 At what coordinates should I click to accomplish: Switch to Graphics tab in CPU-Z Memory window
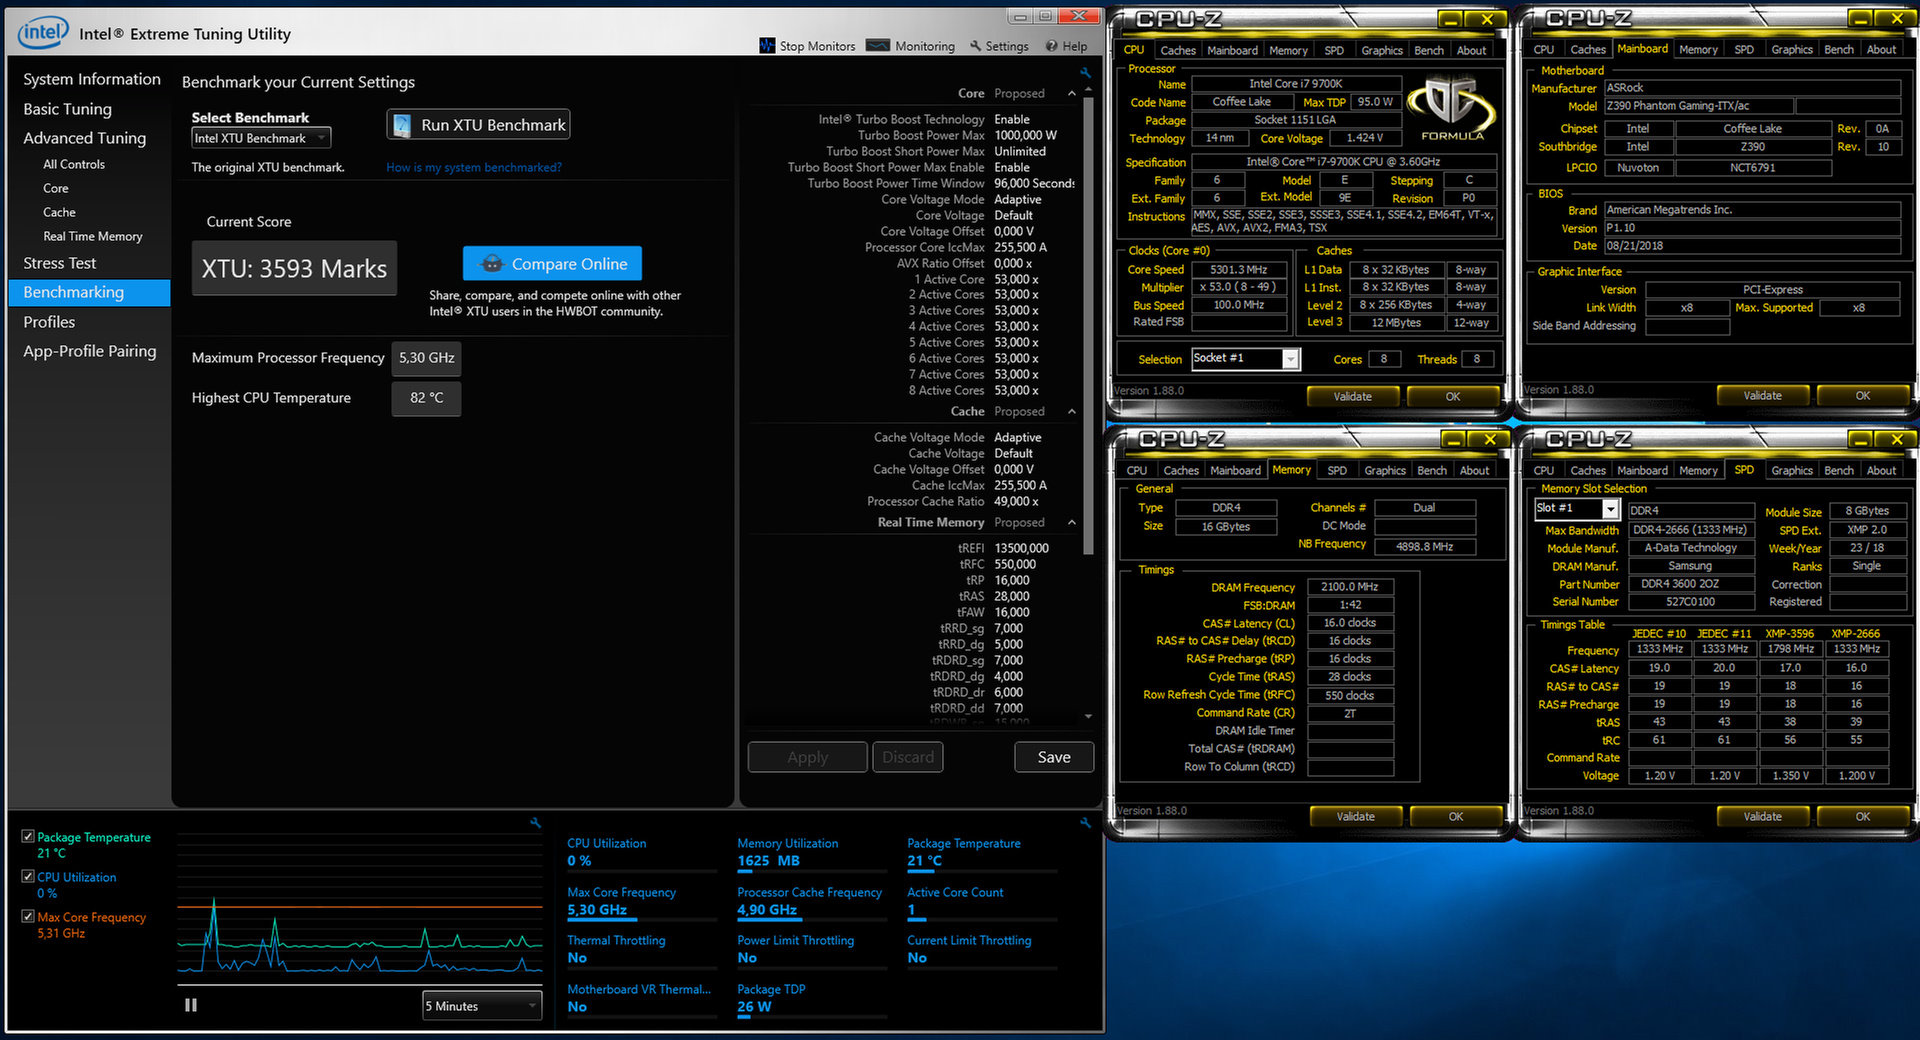(x=1384, y=470)
